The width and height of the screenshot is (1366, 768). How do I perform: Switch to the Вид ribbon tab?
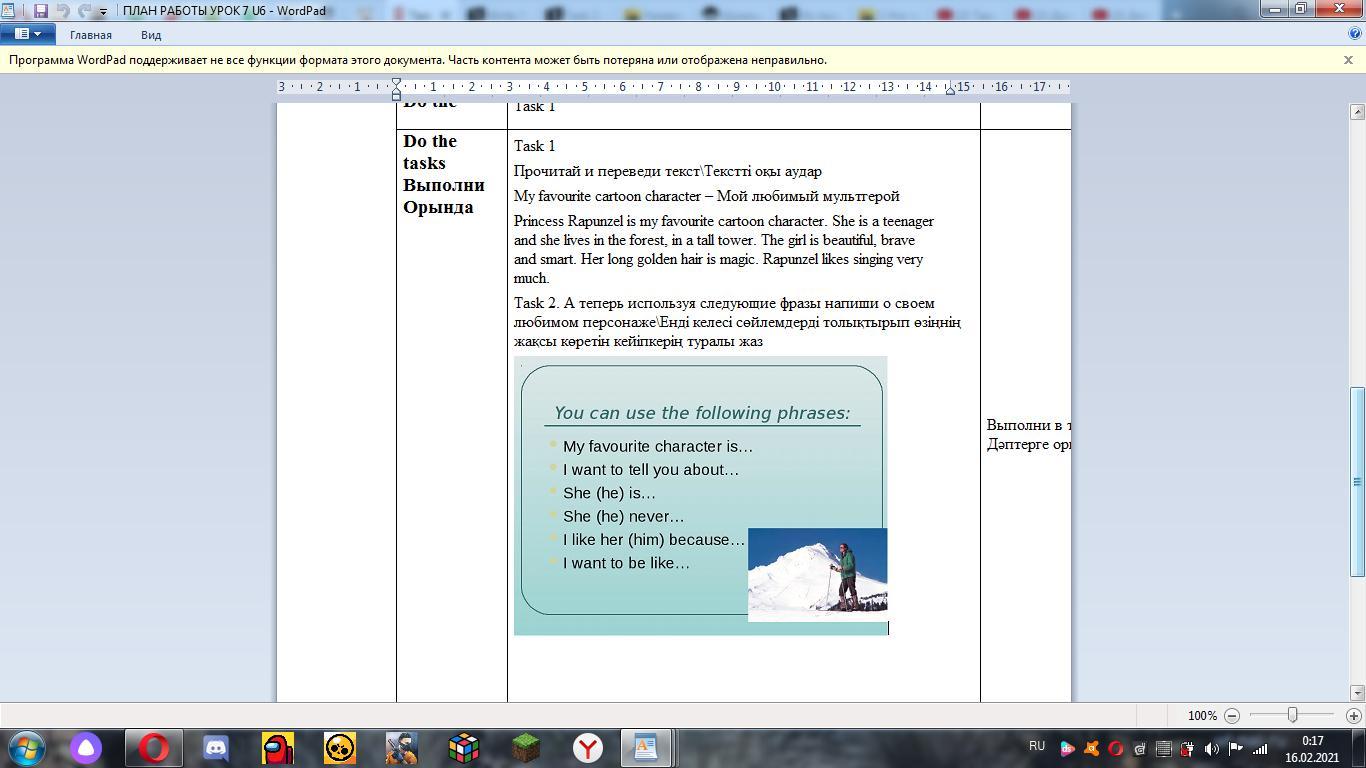pyautogui.click(x=151, y=35)
